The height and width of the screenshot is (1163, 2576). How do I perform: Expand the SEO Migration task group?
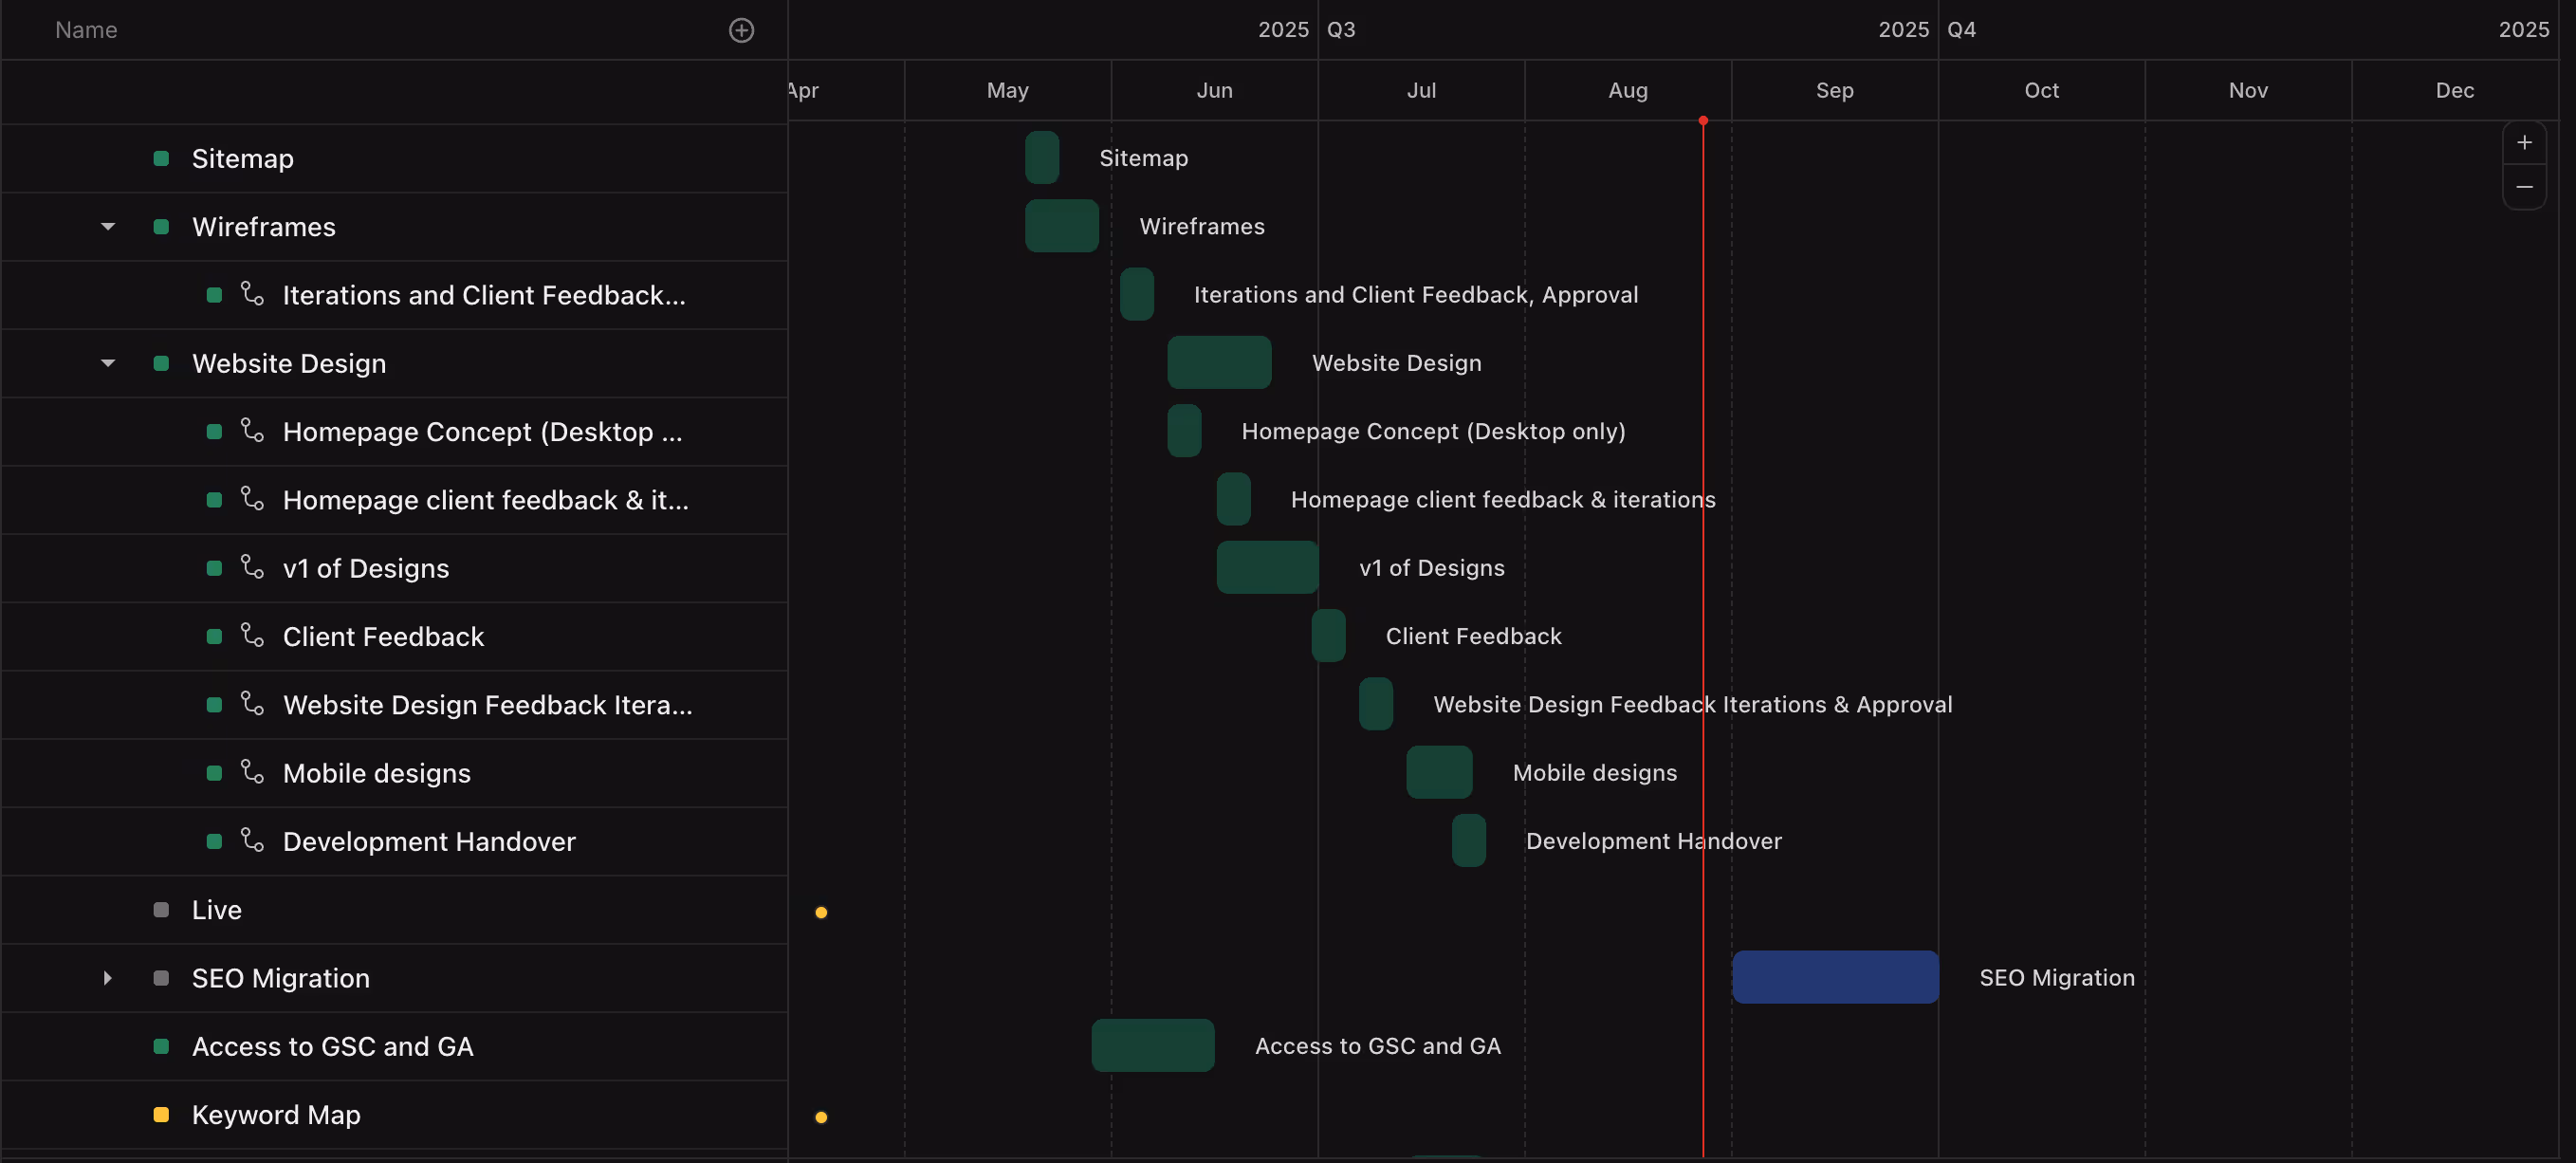tap(108, 978)
